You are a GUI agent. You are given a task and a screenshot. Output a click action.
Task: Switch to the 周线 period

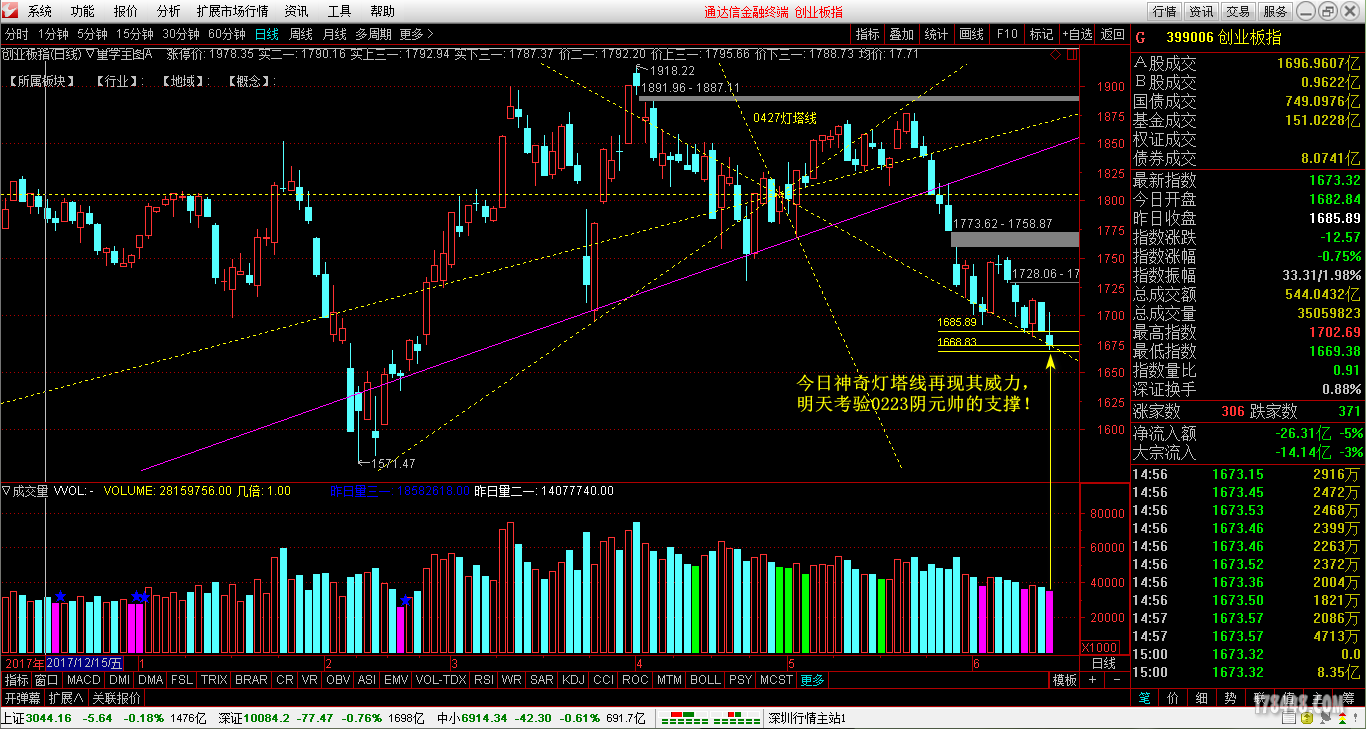301,34
